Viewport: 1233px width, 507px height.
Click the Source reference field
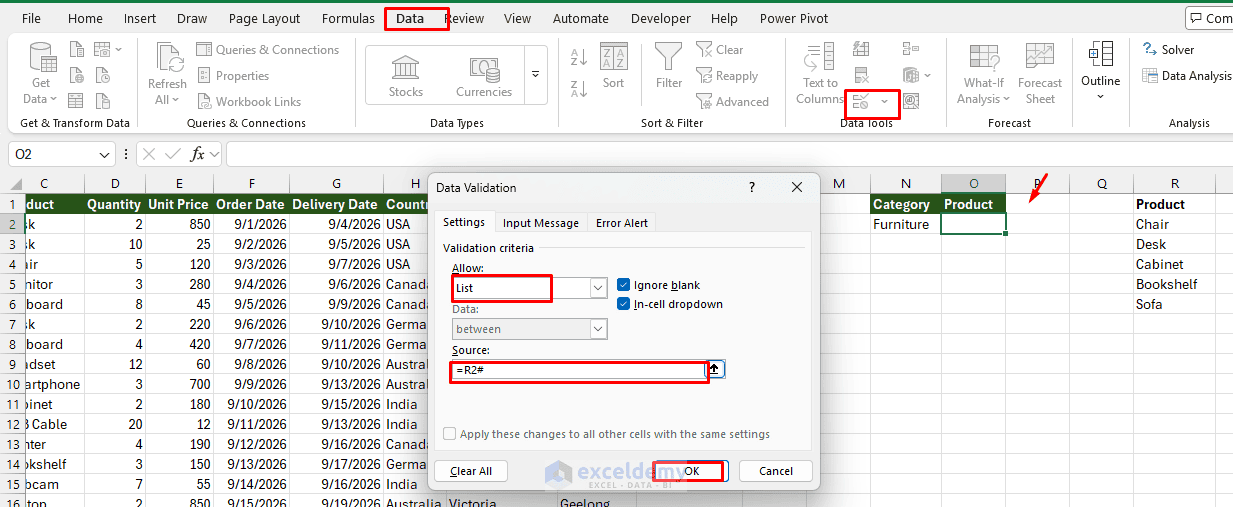578,370
